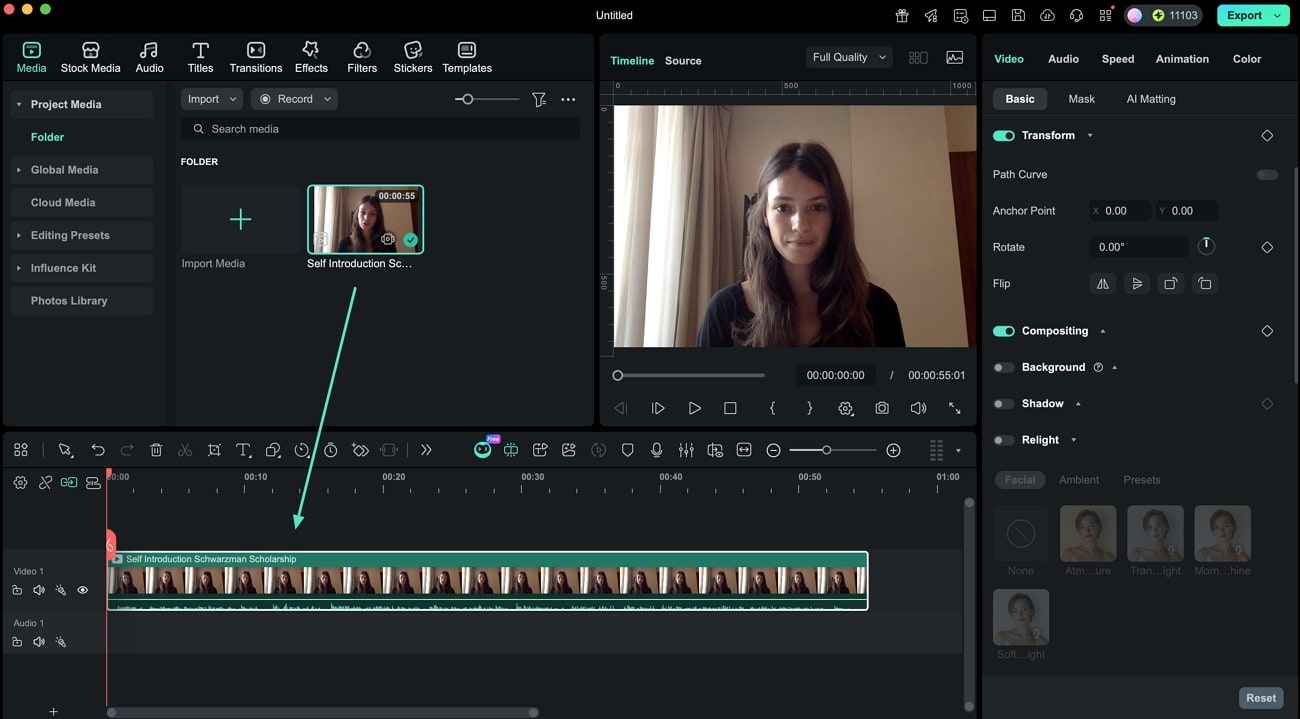Open the Full Quality dropdown
1300x719 pixels.
click(847, 57)
